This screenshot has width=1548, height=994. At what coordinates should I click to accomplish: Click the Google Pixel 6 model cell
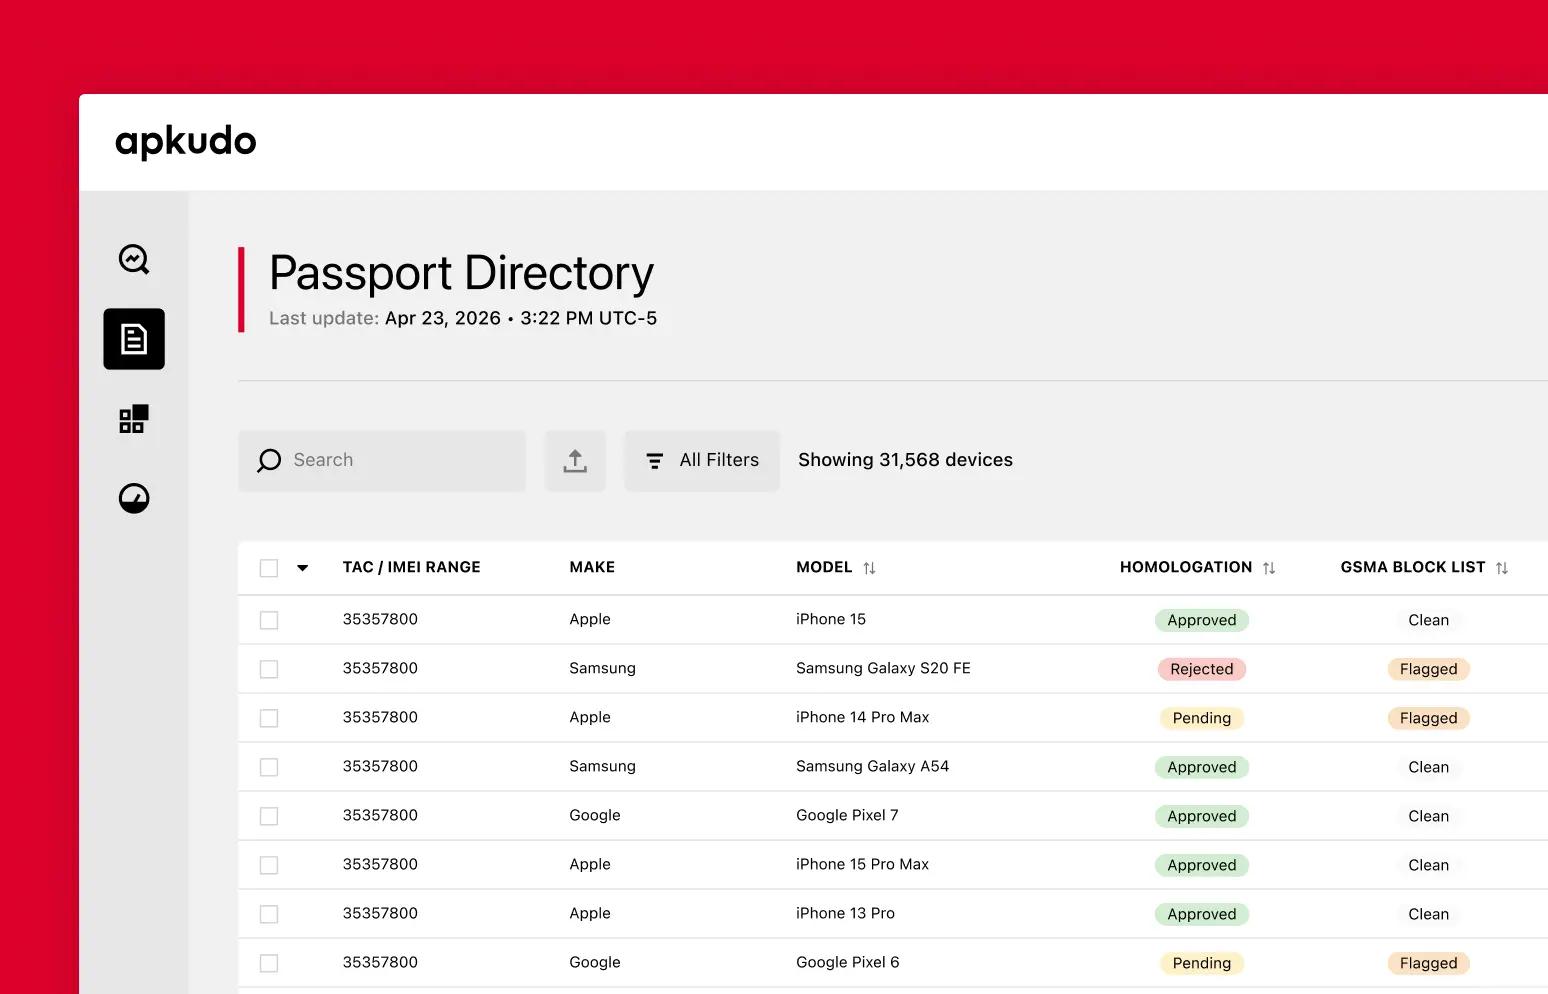(848, 962)
